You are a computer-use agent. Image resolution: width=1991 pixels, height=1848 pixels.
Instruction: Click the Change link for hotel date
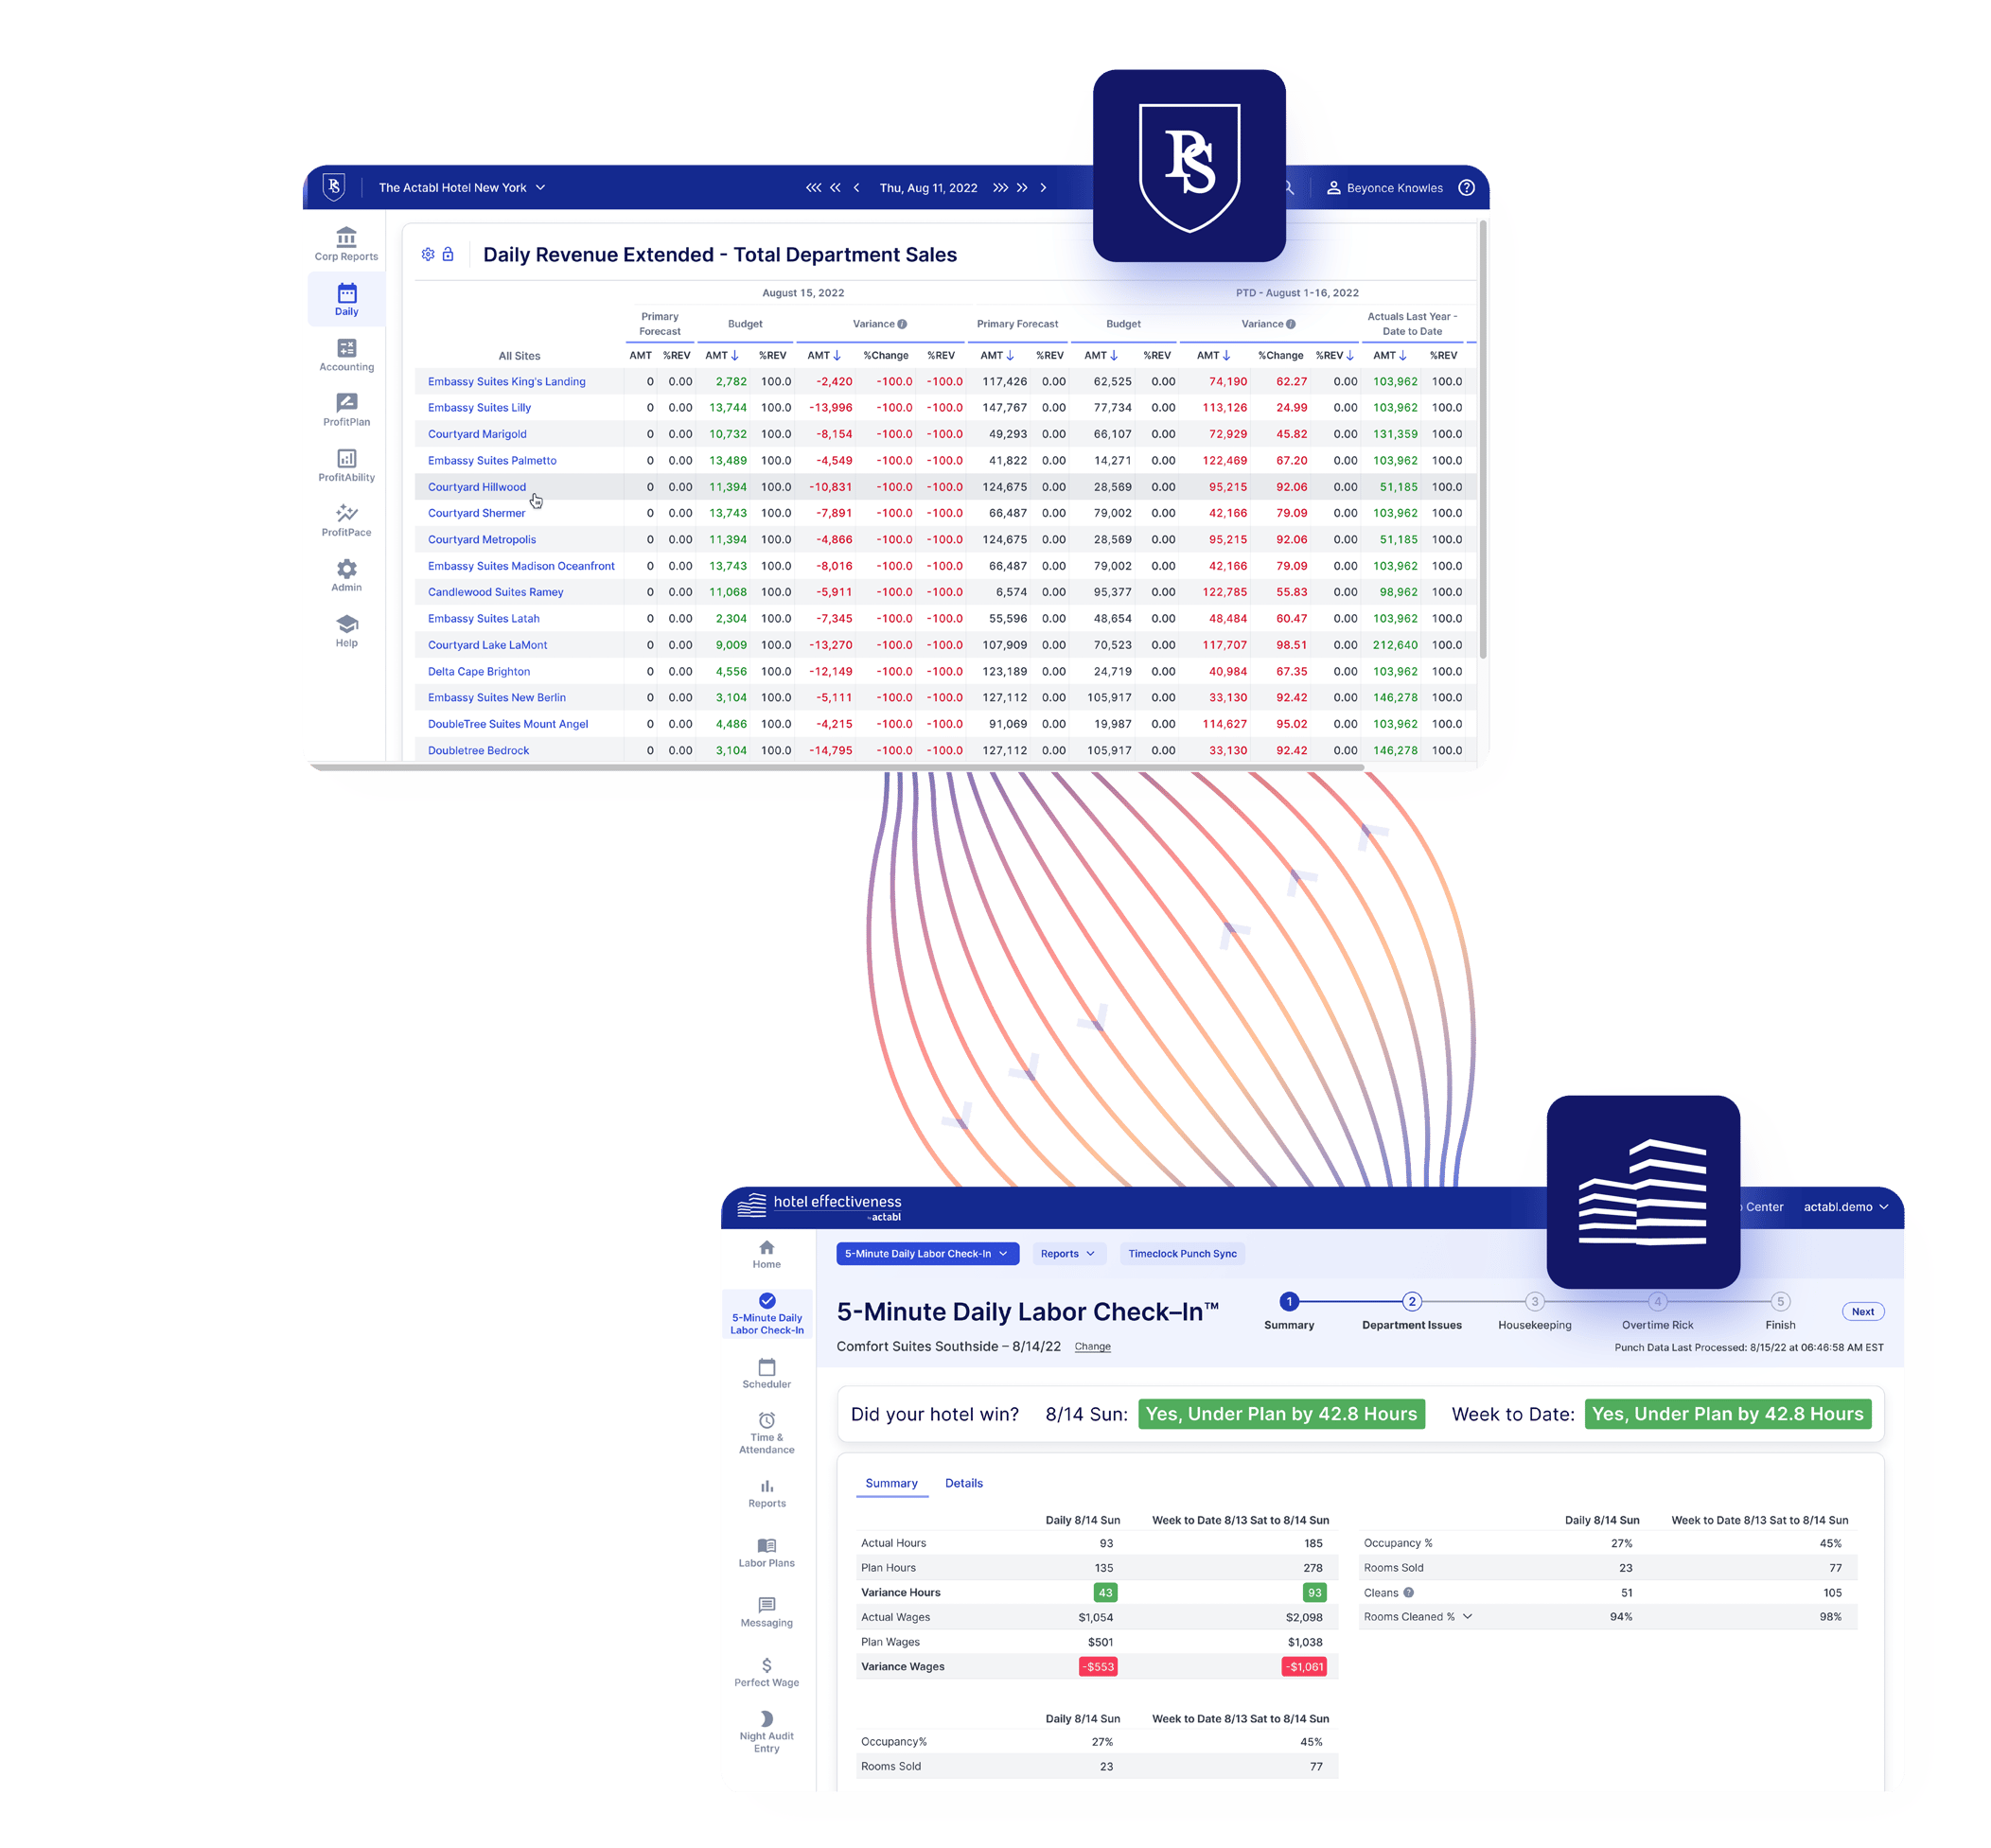tap(1092, 1346)
